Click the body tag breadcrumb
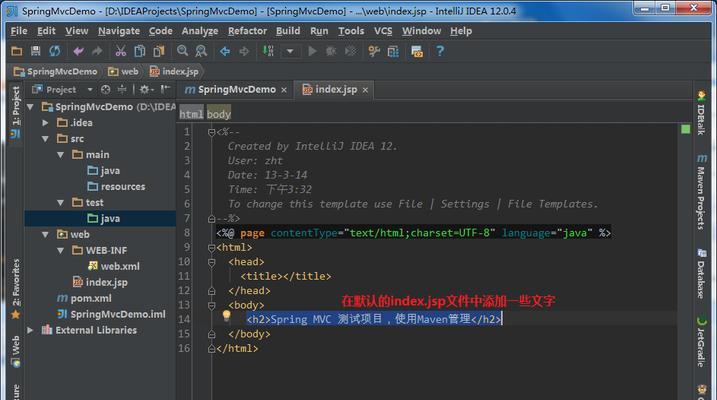Viewport: 717px width, 400px height. point(219,114)
